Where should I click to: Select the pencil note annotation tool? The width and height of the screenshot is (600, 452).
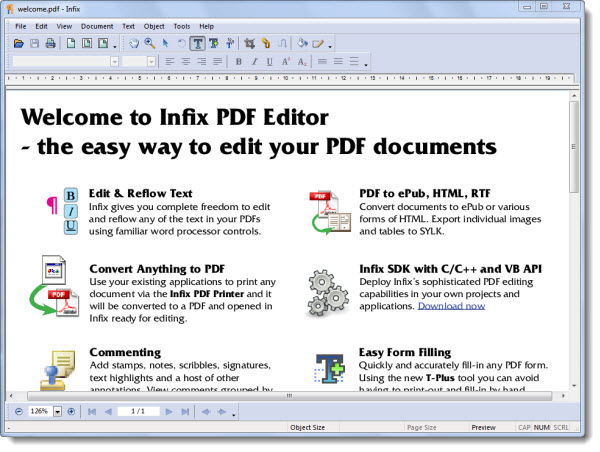pyautogui.click(x=318, y=44)
